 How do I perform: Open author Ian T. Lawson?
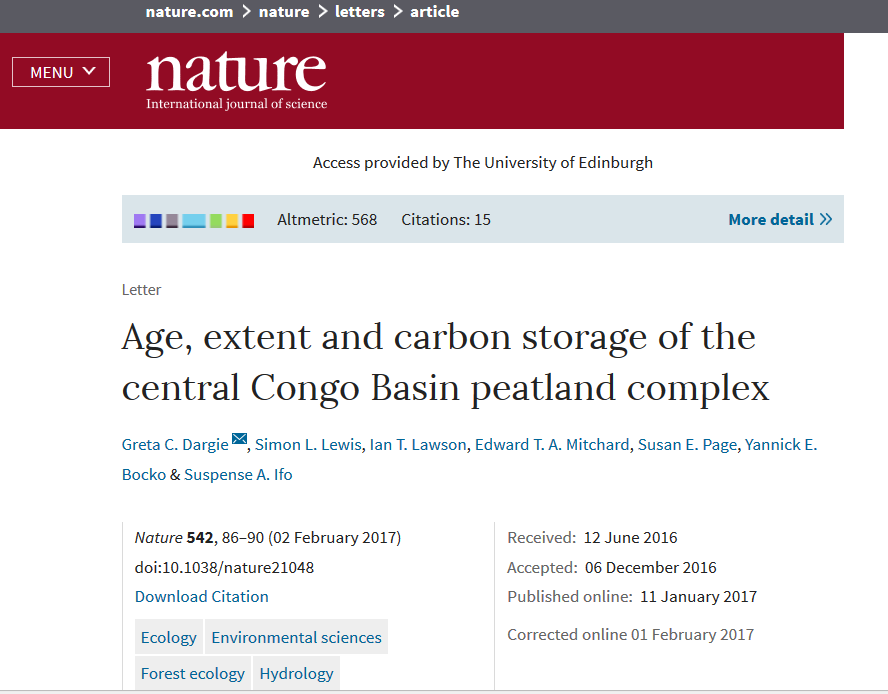coord(418,445)
